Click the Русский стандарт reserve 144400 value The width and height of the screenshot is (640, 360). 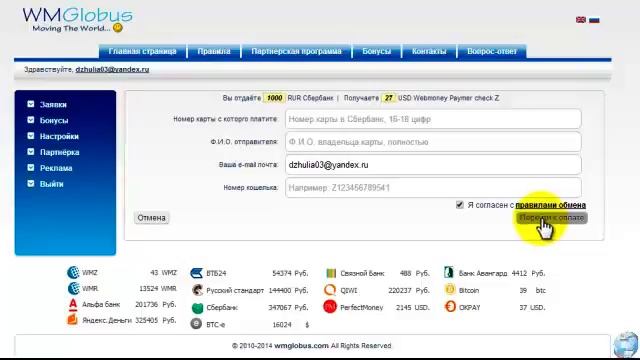[280, 290]
